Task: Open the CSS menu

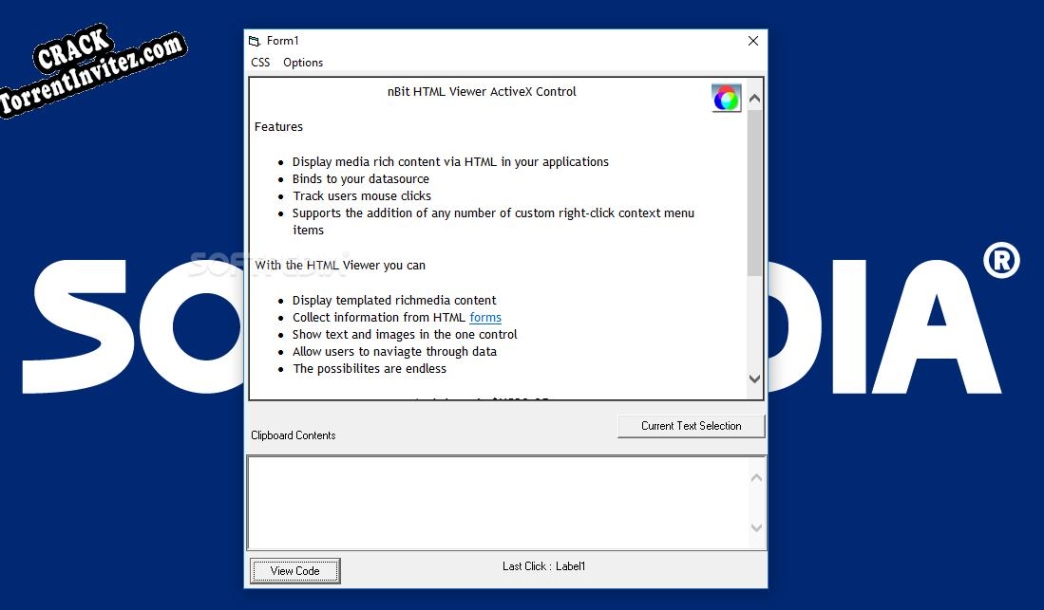Action: click(x=260, y=62)
